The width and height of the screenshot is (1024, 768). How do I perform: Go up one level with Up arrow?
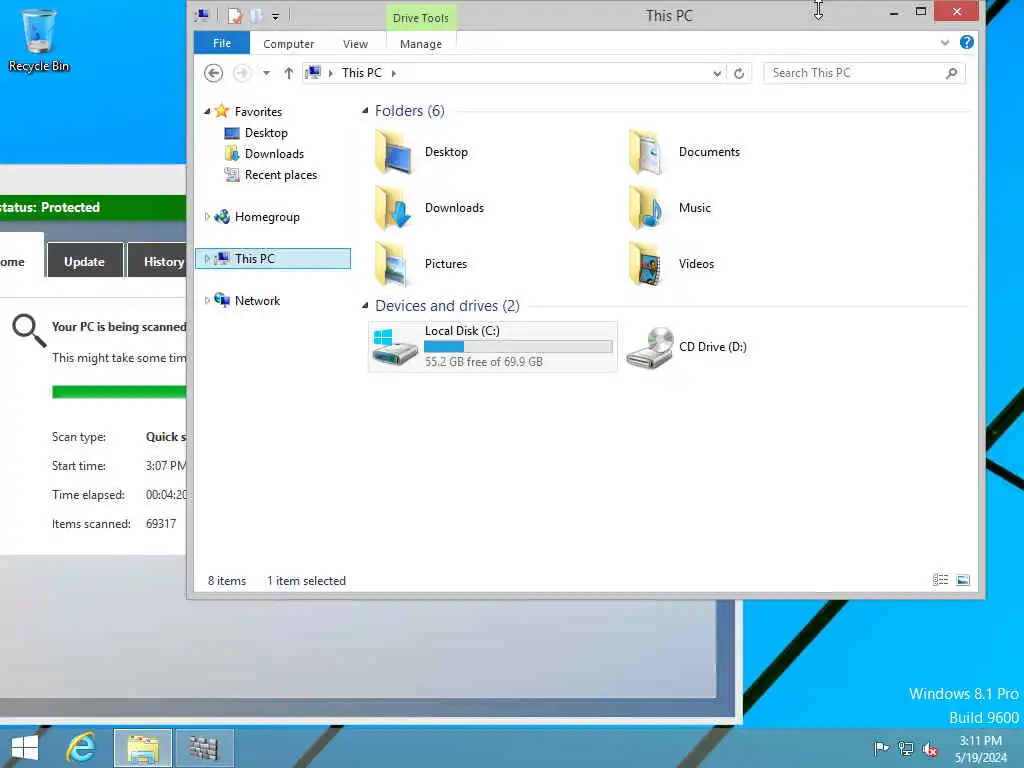[289, 73]
